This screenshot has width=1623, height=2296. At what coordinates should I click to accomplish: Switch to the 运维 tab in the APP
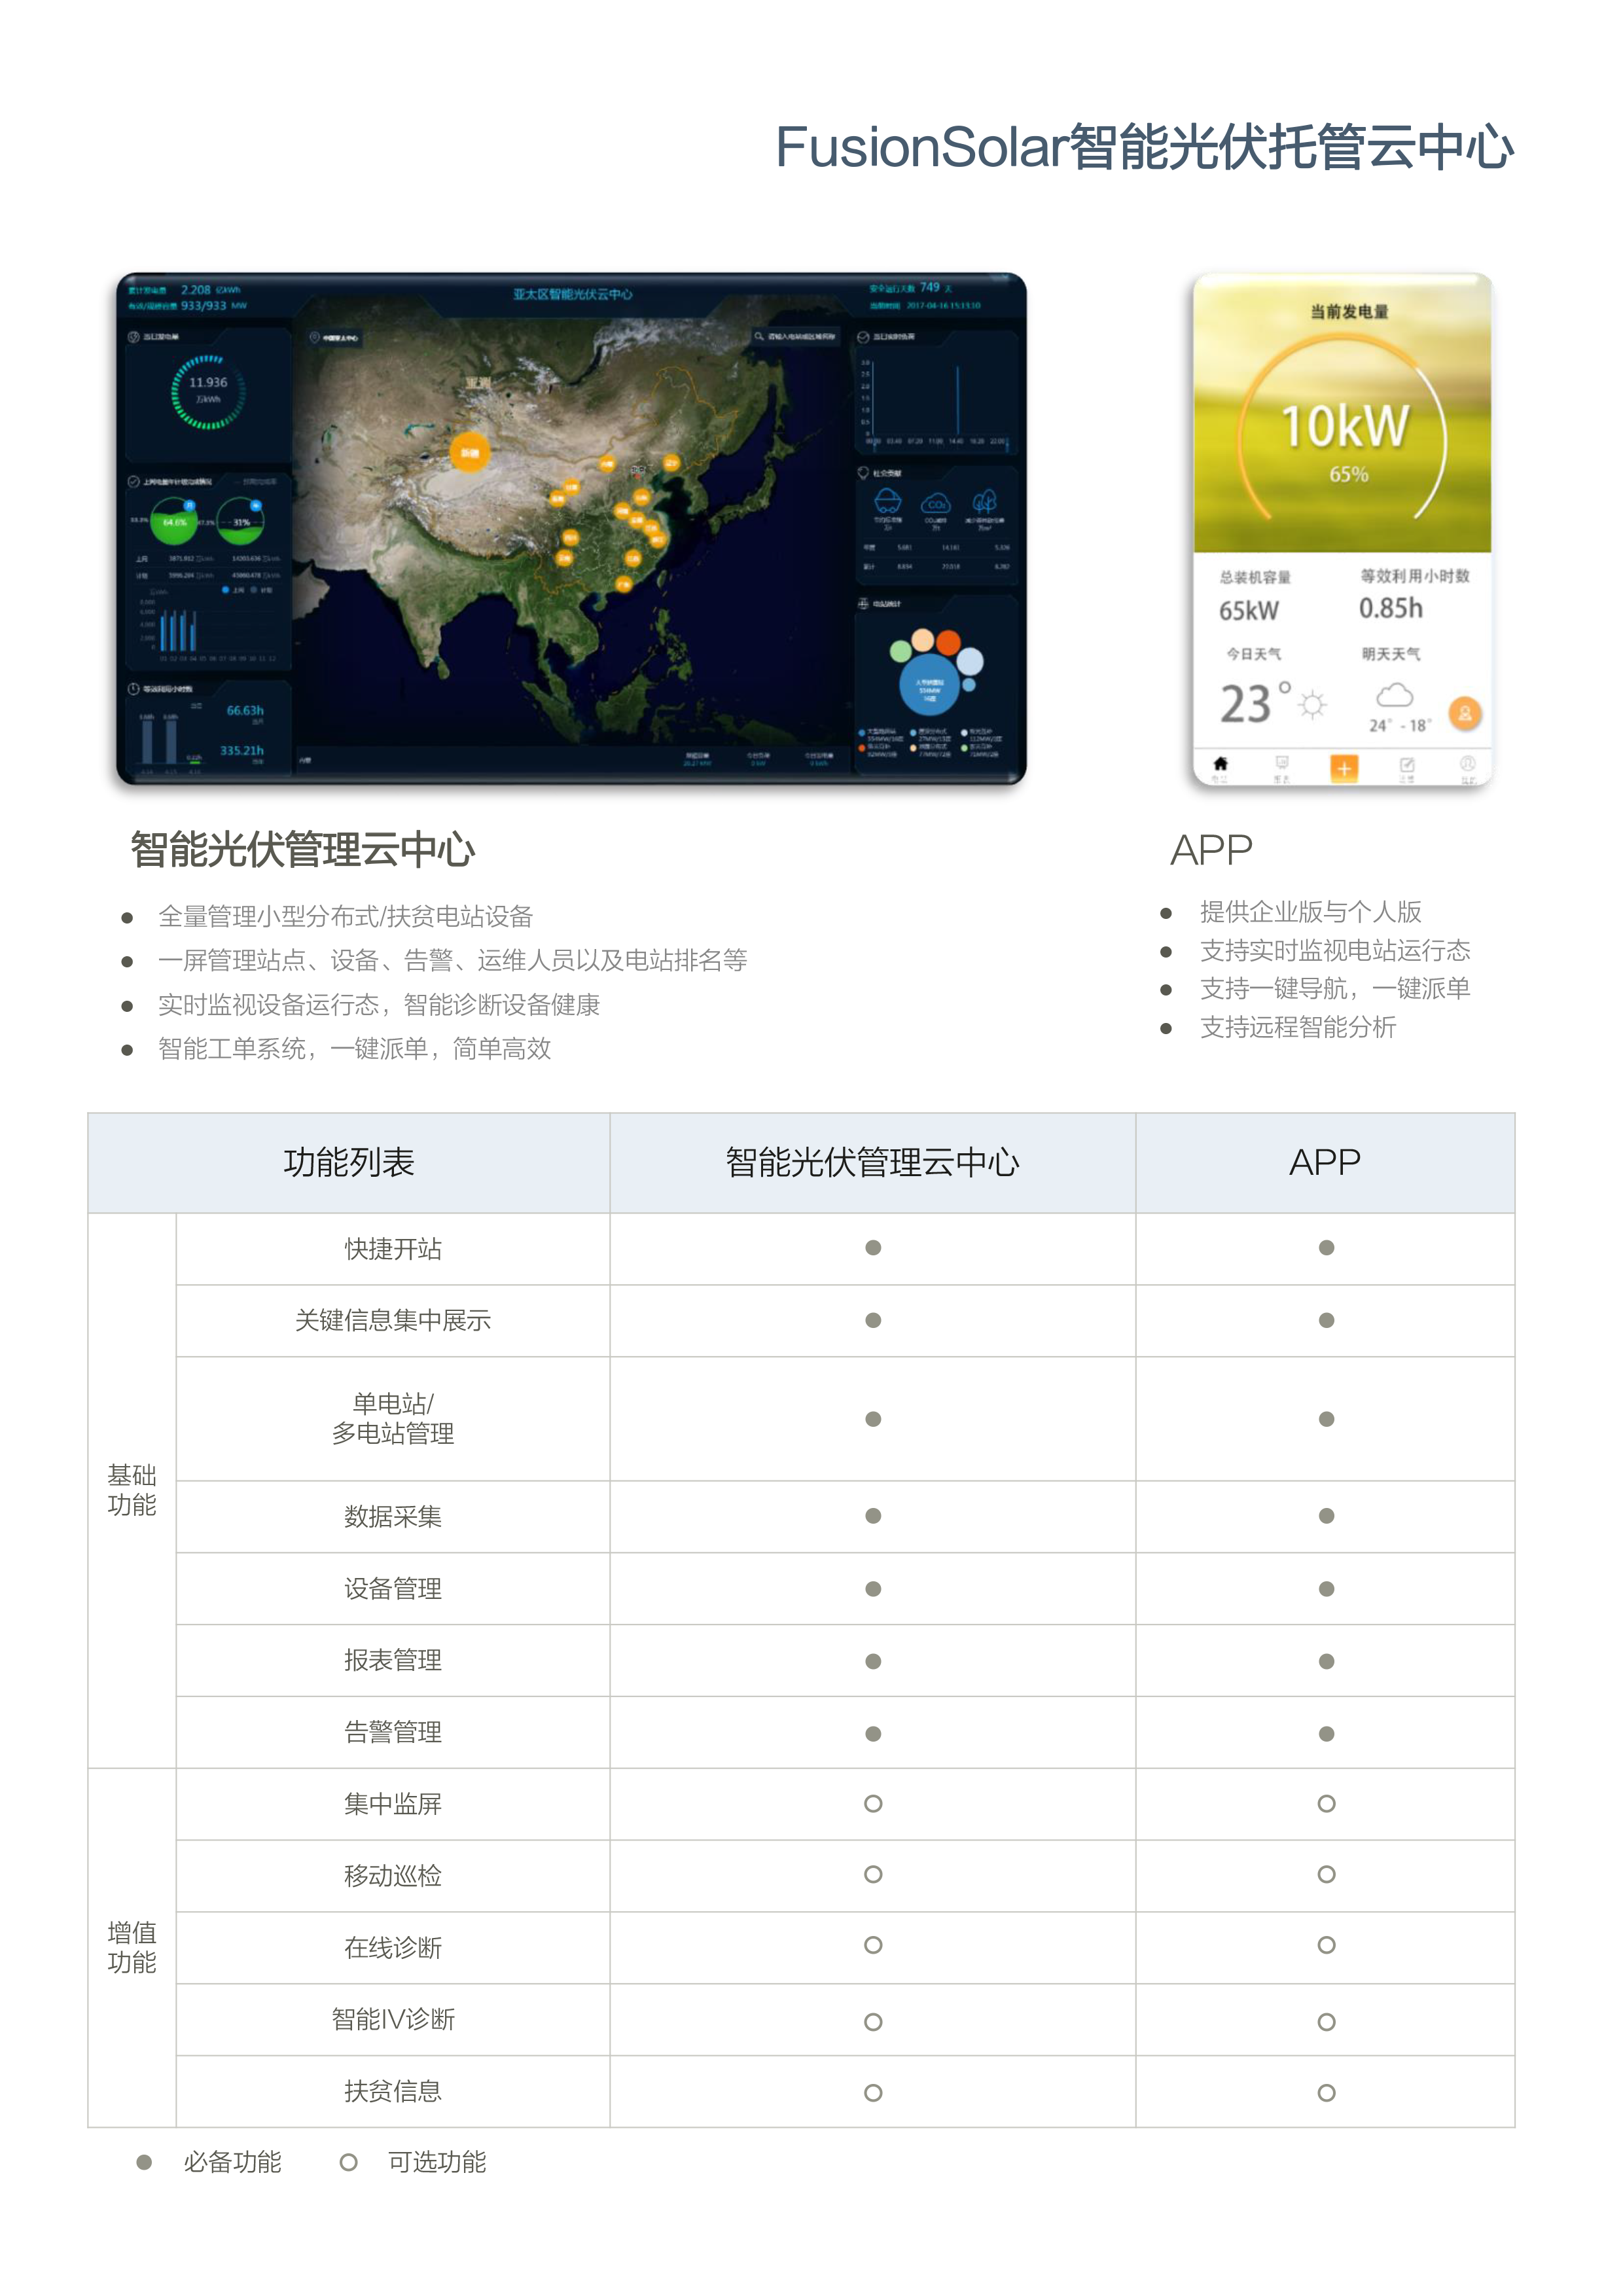click(1408, 765)
